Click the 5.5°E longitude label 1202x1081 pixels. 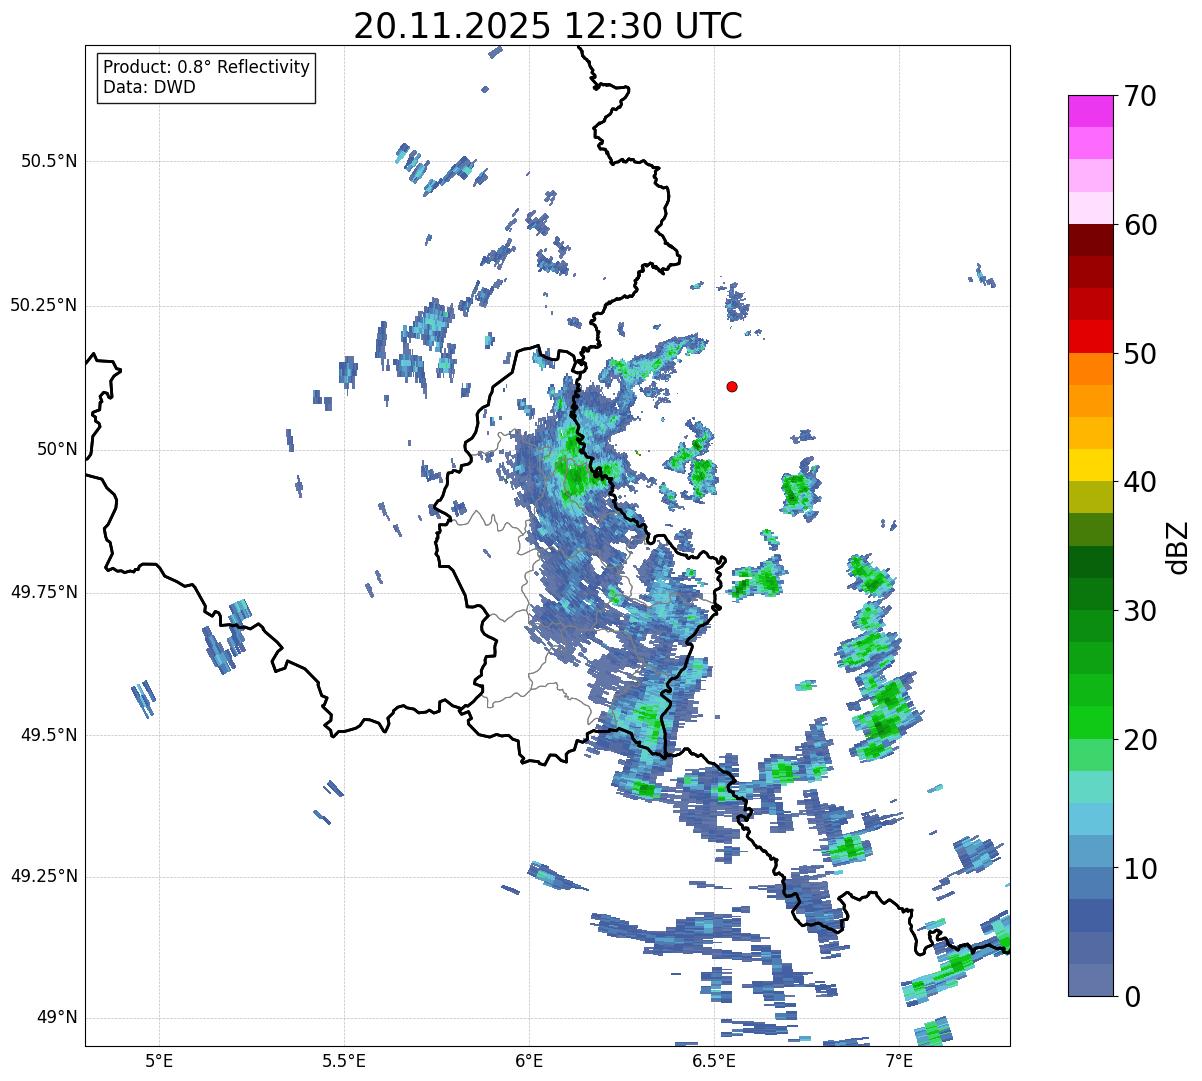344,1060
